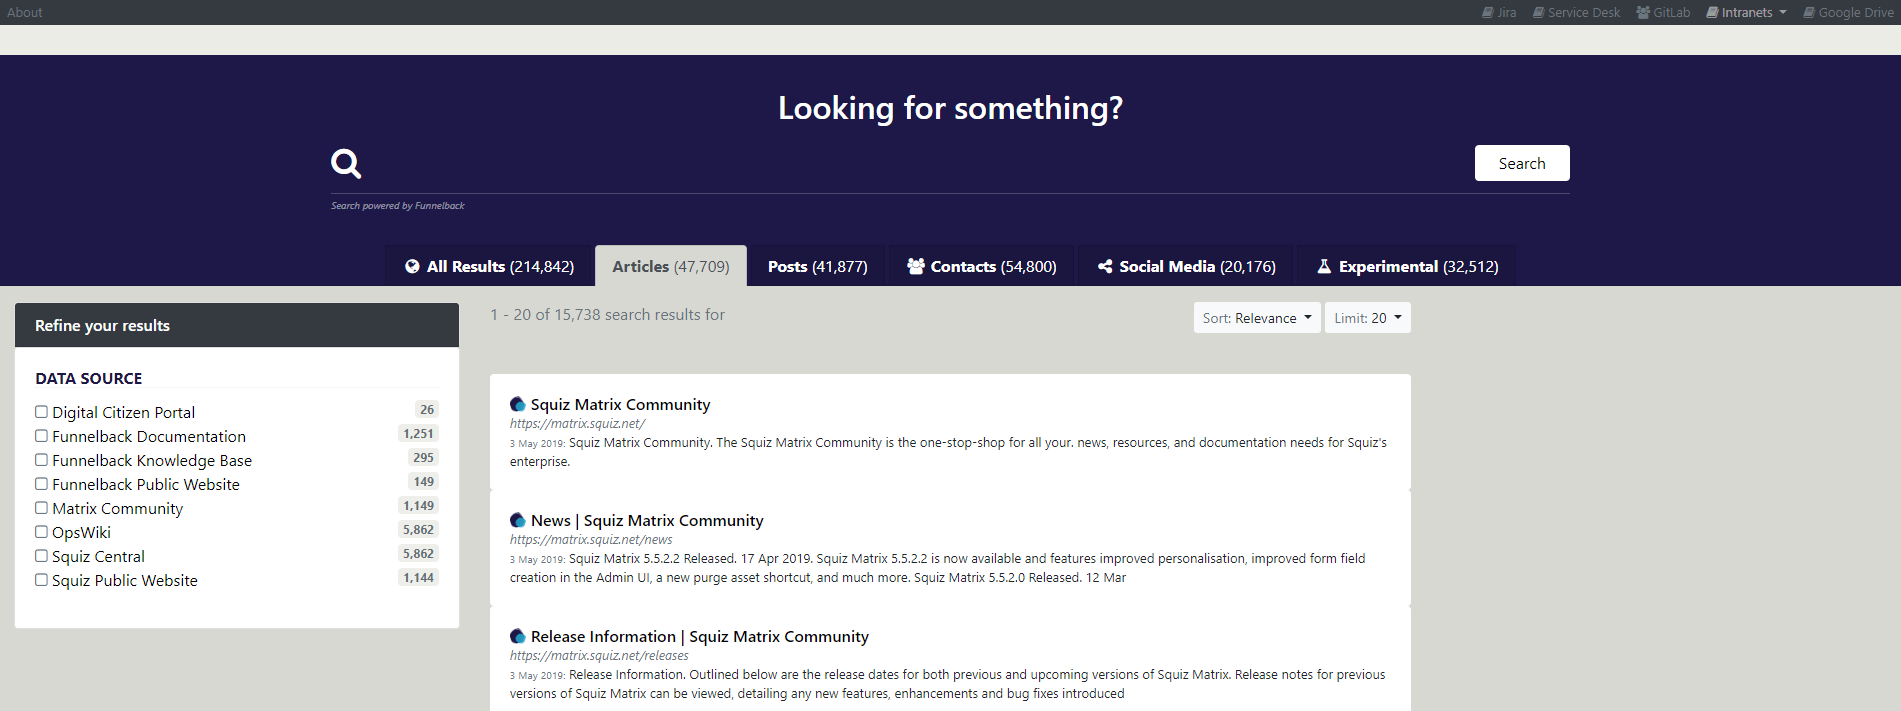Click the Release Information result favicon
The width and height of the screenshot is (1901, 711).
(517, 637)
